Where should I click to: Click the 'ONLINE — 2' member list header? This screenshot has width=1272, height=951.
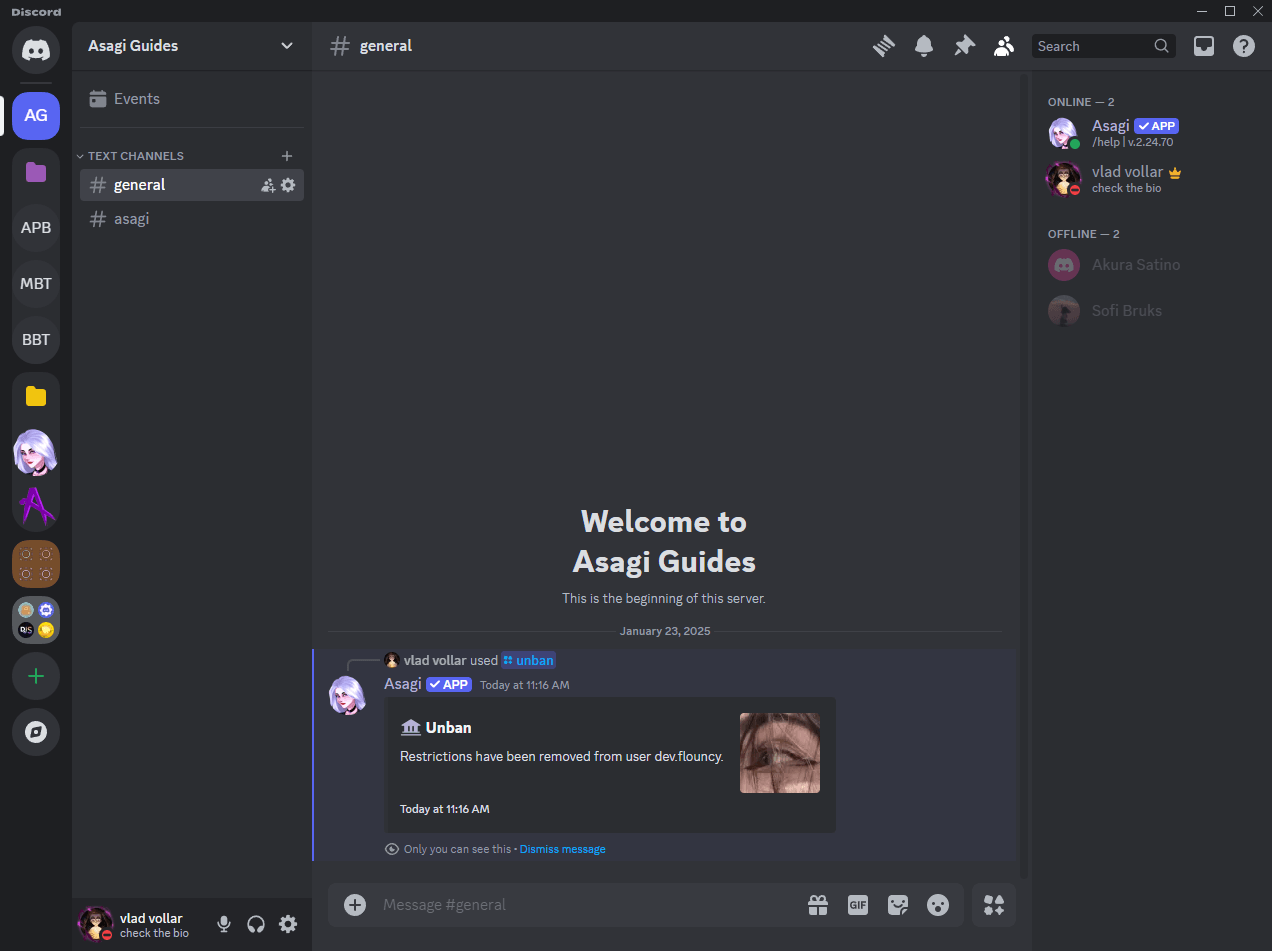point(1081,102)
